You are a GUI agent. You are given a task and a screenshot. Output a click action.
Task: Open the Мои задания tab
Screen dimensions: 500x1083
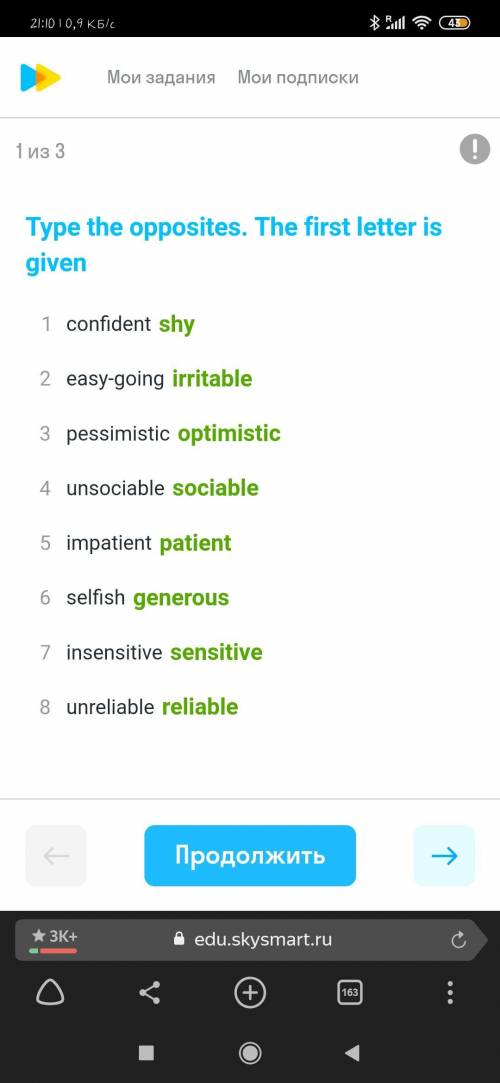161,77
